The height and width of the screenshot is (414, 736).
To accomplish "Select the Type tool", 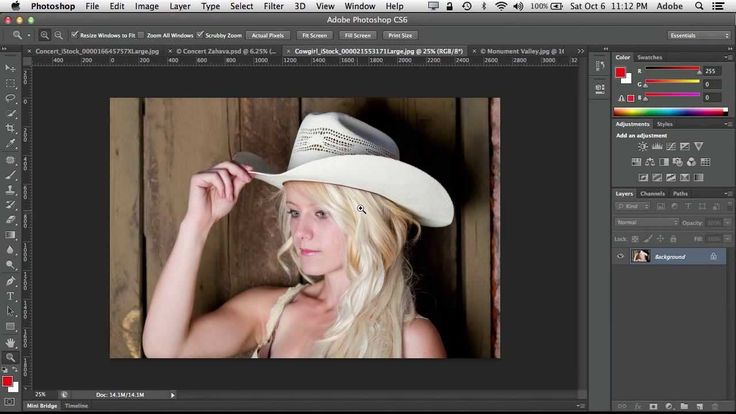I will coord(11,296).
